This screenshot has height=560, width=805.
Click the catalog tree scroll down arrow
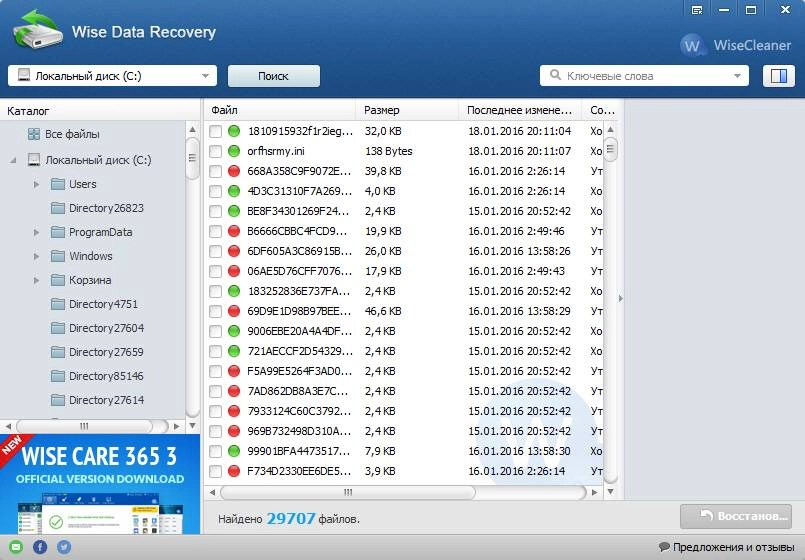click(x=193, y=426)
